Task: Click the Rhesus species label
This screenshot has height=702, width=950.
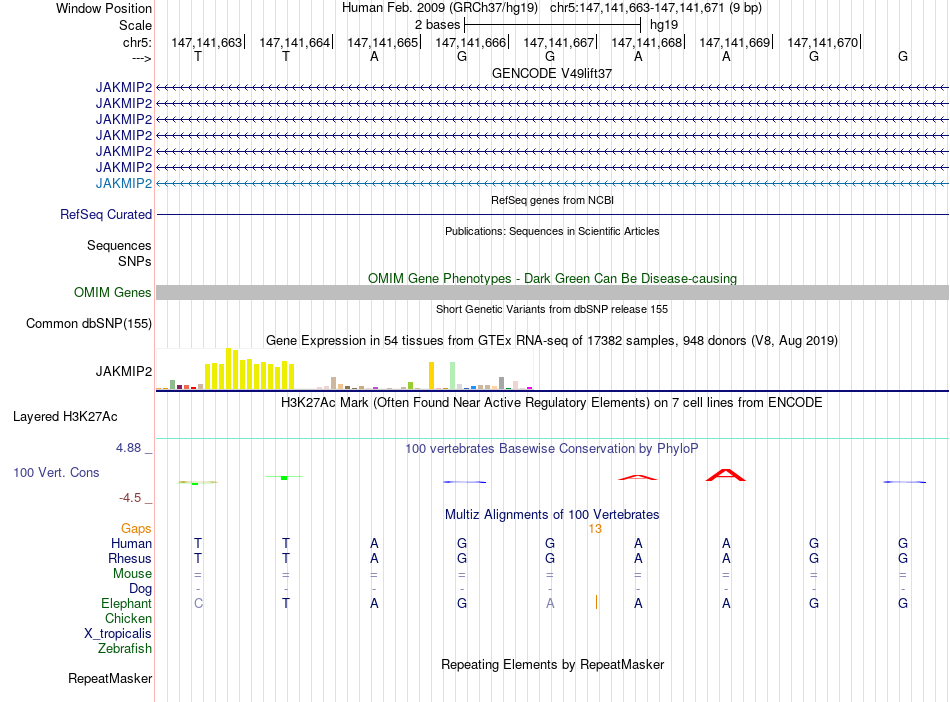Action: click(130, 558)
